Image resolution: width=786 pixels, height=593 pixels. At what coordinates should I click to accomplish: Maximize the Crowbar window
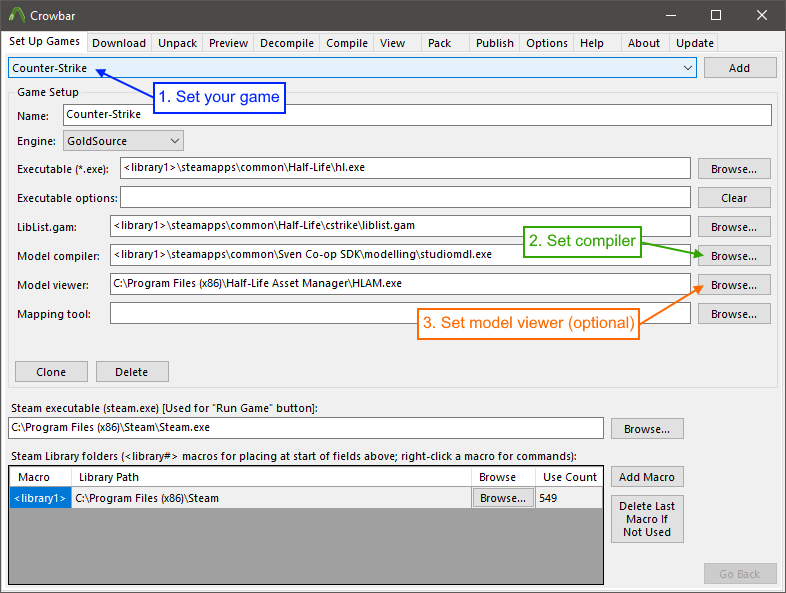pyautogui.click(x=716, y=16)
